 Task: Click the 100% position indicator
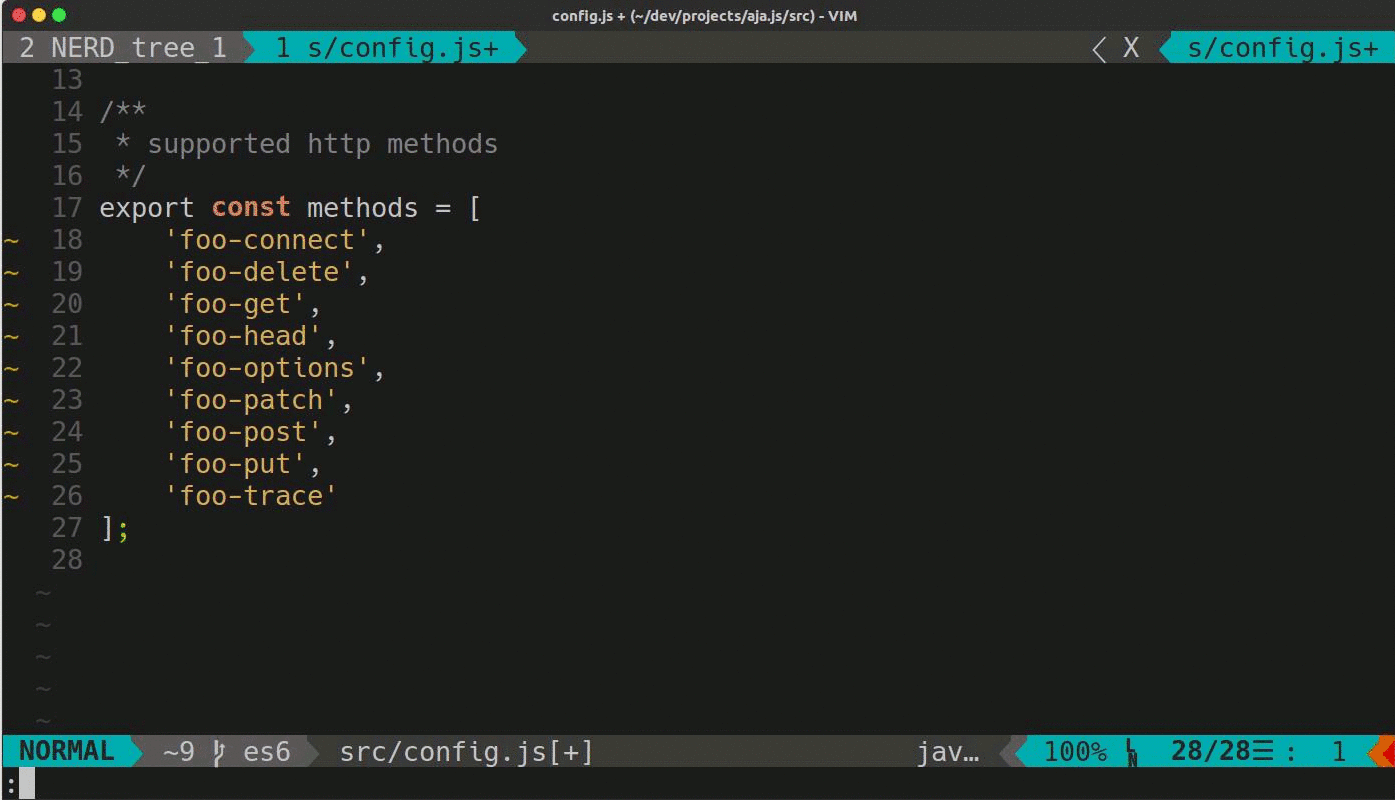1075,752
